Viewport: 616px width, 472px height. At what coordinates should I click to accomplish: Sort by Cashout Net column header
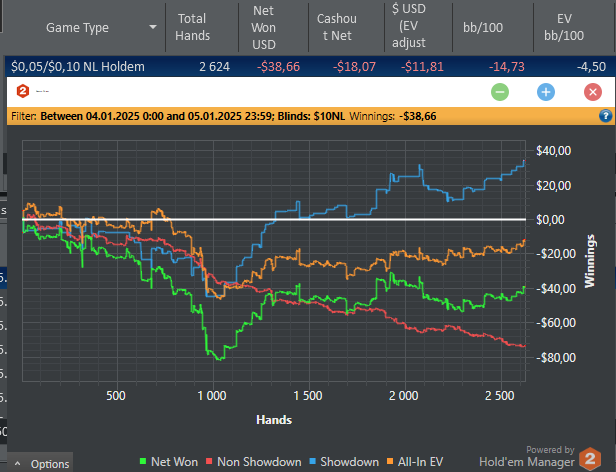coord(337,27)
